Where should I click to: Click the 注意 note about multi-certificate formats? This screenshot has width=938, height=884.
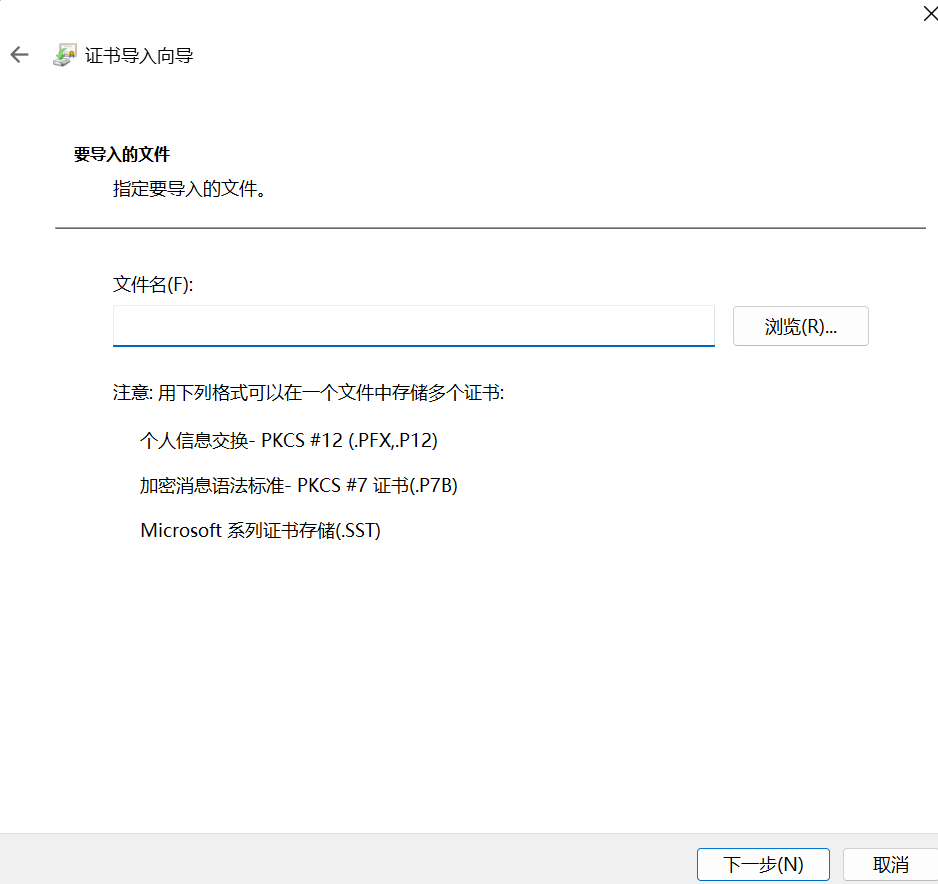click(x=308, y=393)
